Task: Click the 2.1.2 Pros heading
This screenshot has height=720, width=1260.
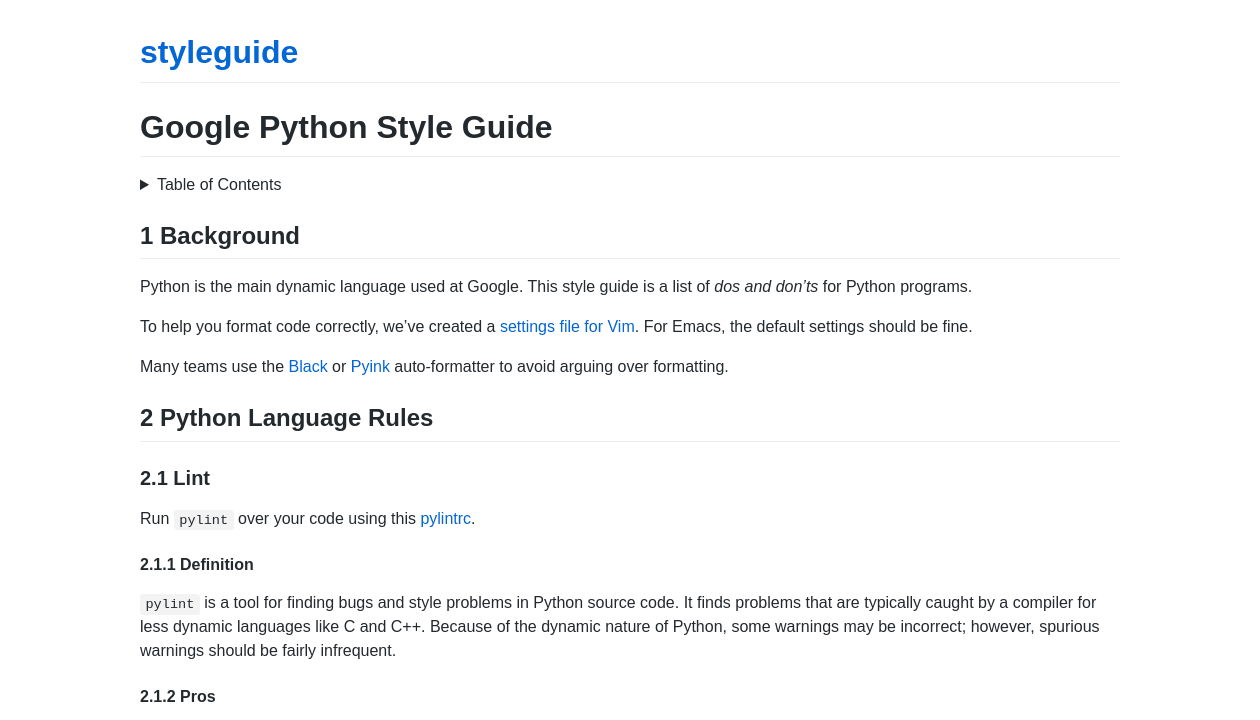Action: coord(178,697)
